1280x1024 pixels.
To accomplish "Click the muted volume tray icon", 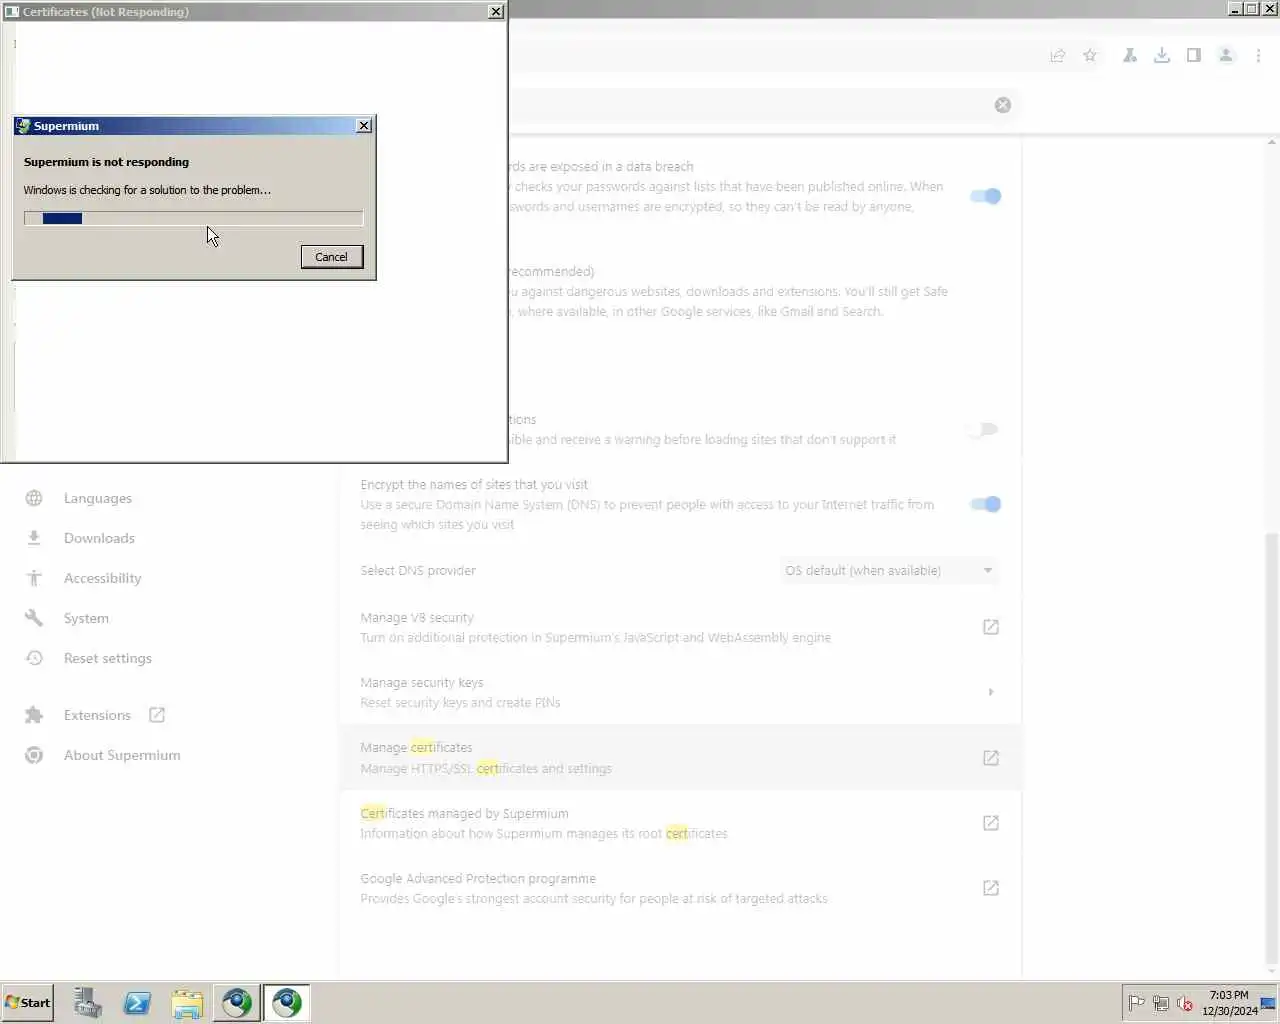I will pyautogui.click(x=1185, y=1003).
